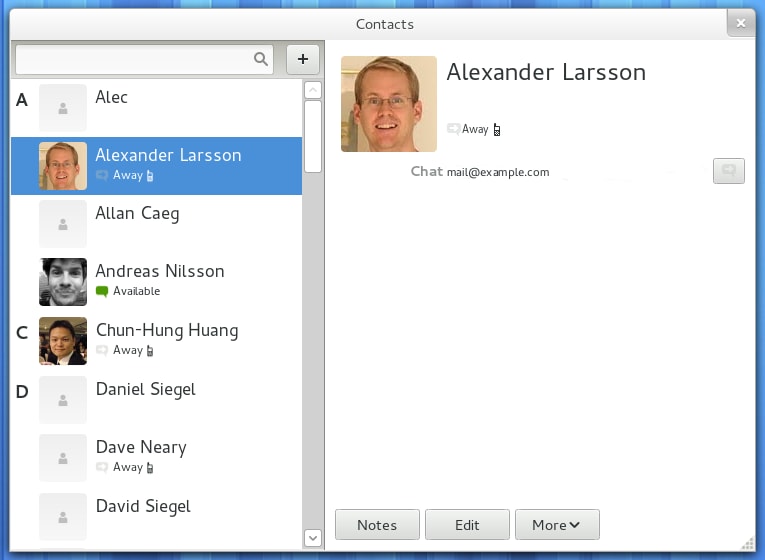
Task: Click the contact list's up arrow
Action: tap(313, 90)
